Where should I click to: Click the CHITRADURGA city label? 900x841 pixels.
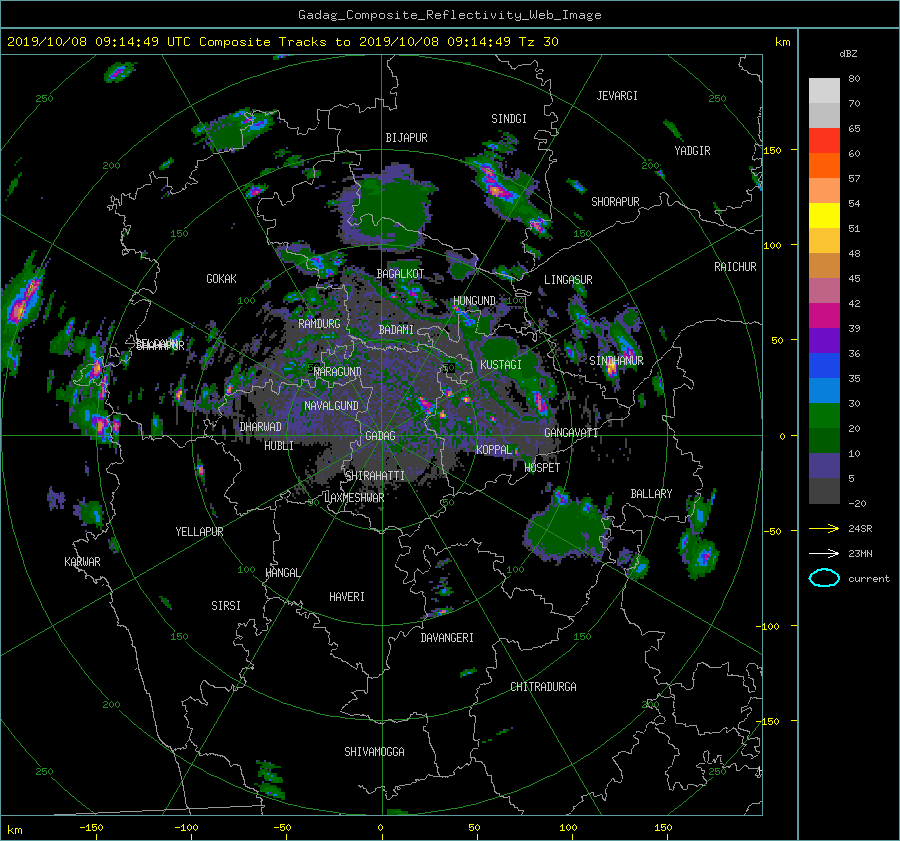pos(543,687)
